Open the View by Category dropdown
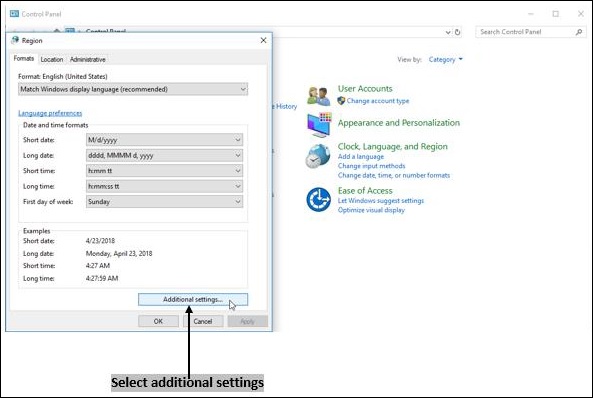Screen dimensions: 593x398 (x=446, y=59)
